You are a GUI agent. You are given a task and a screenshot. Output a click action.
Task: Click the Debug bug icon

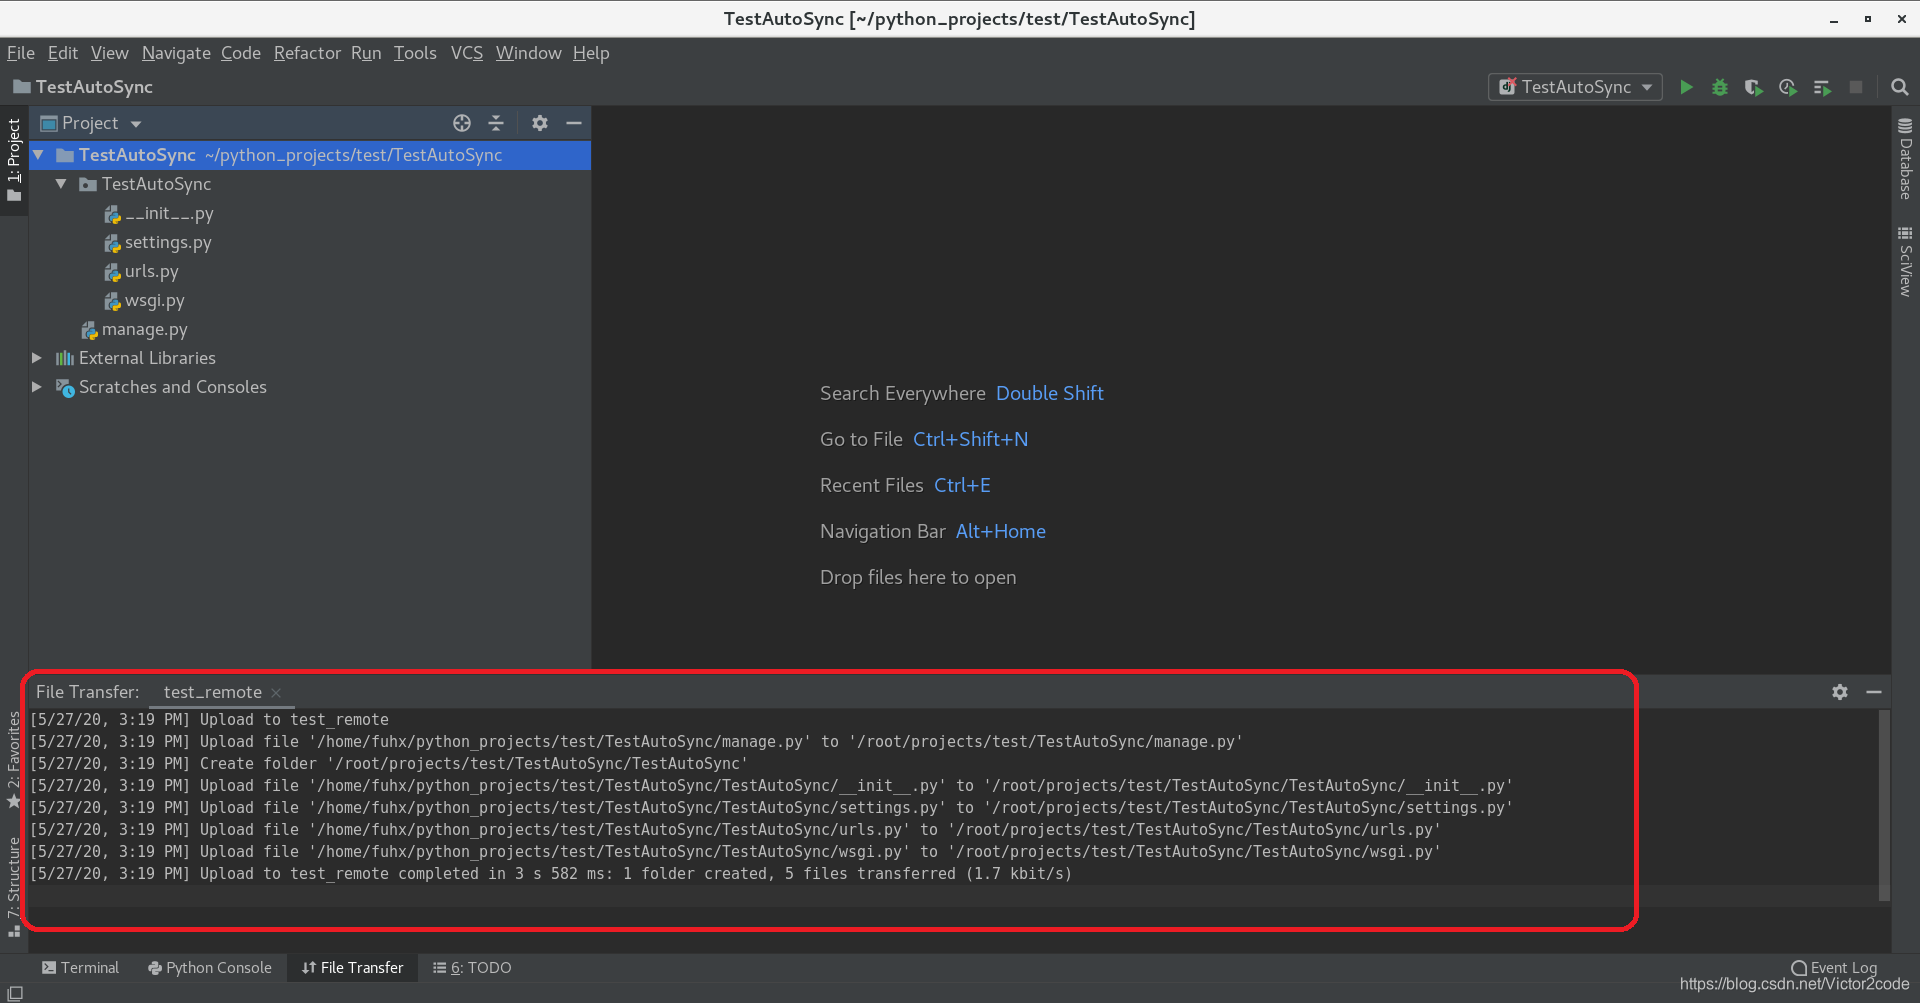pyautogui.click(x=1720, y=87)
